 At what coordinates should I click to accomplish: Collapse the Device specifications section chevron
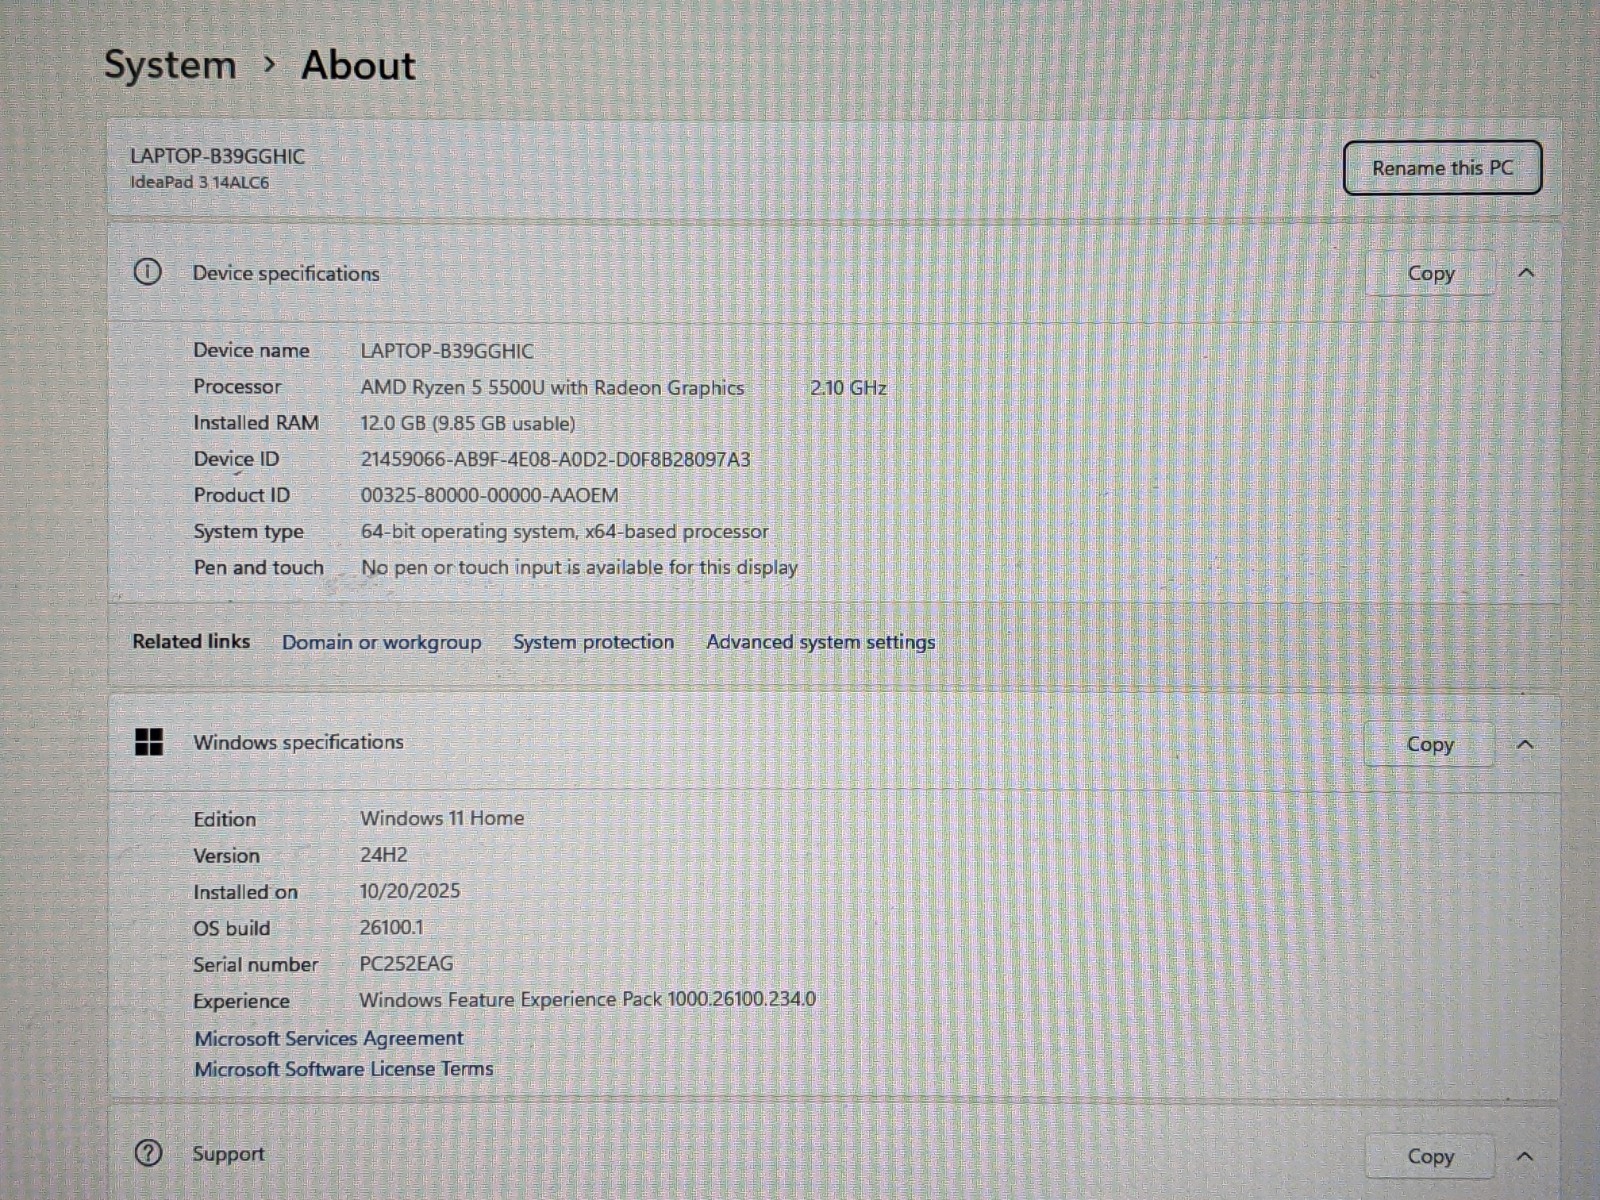pos(1526,273)
